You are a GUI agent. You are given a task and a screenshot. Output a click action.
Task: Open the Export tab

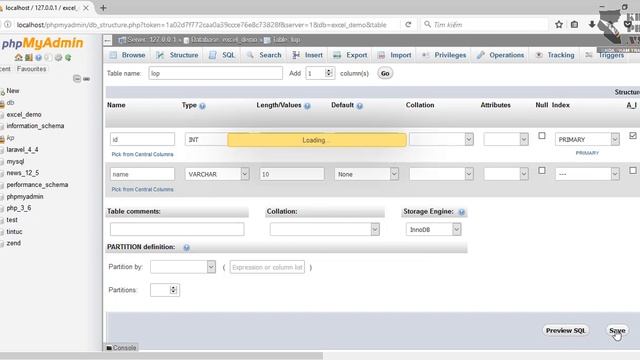351,55
